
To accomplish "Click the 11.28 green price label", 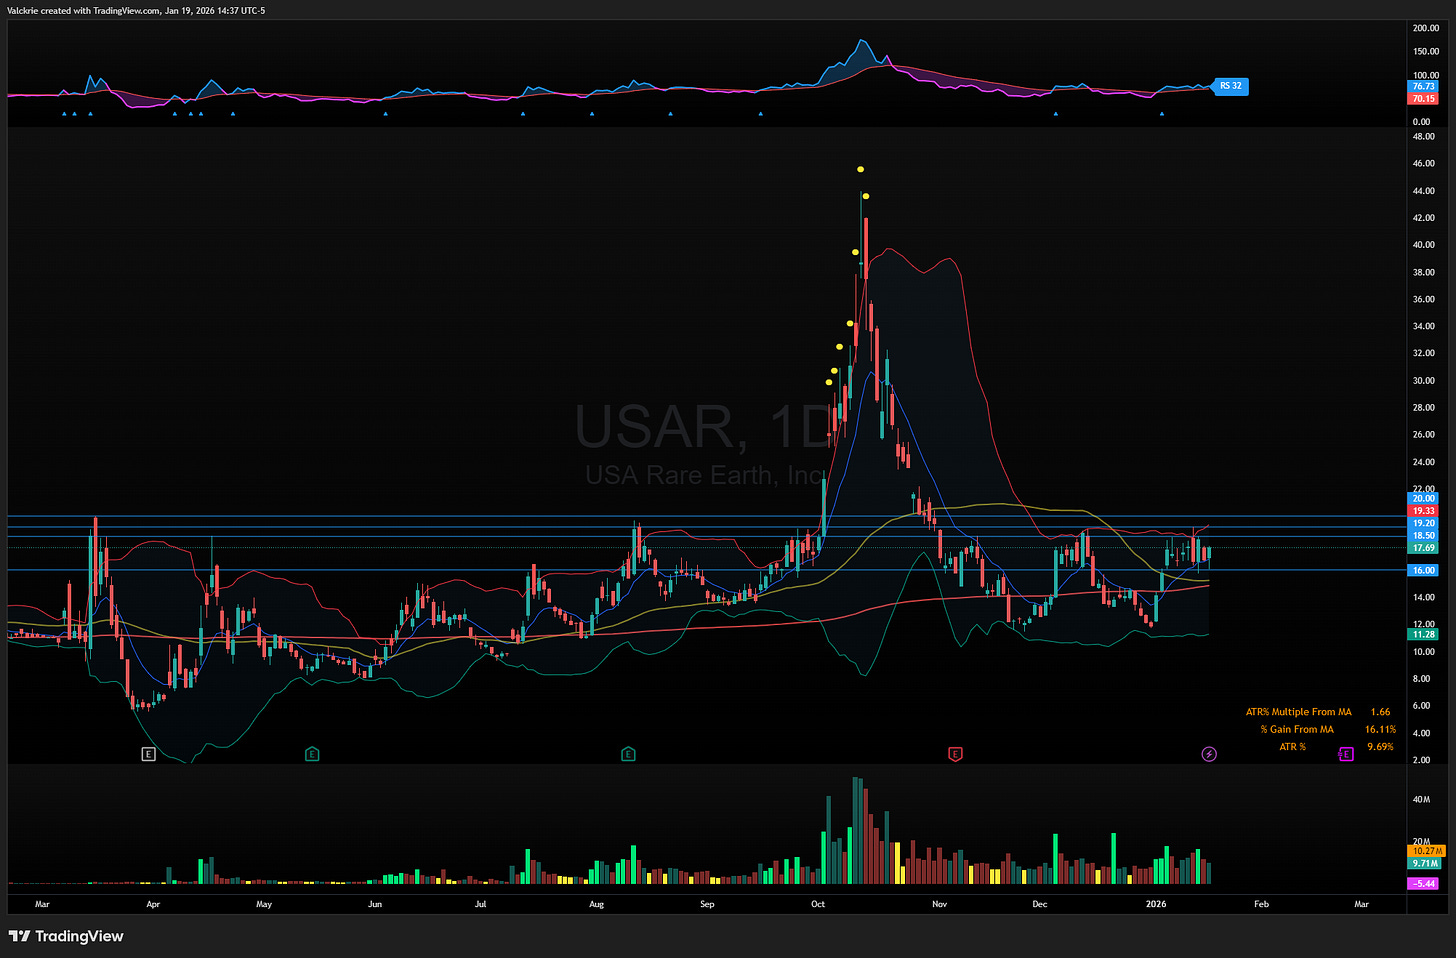I will [1423, 634].
